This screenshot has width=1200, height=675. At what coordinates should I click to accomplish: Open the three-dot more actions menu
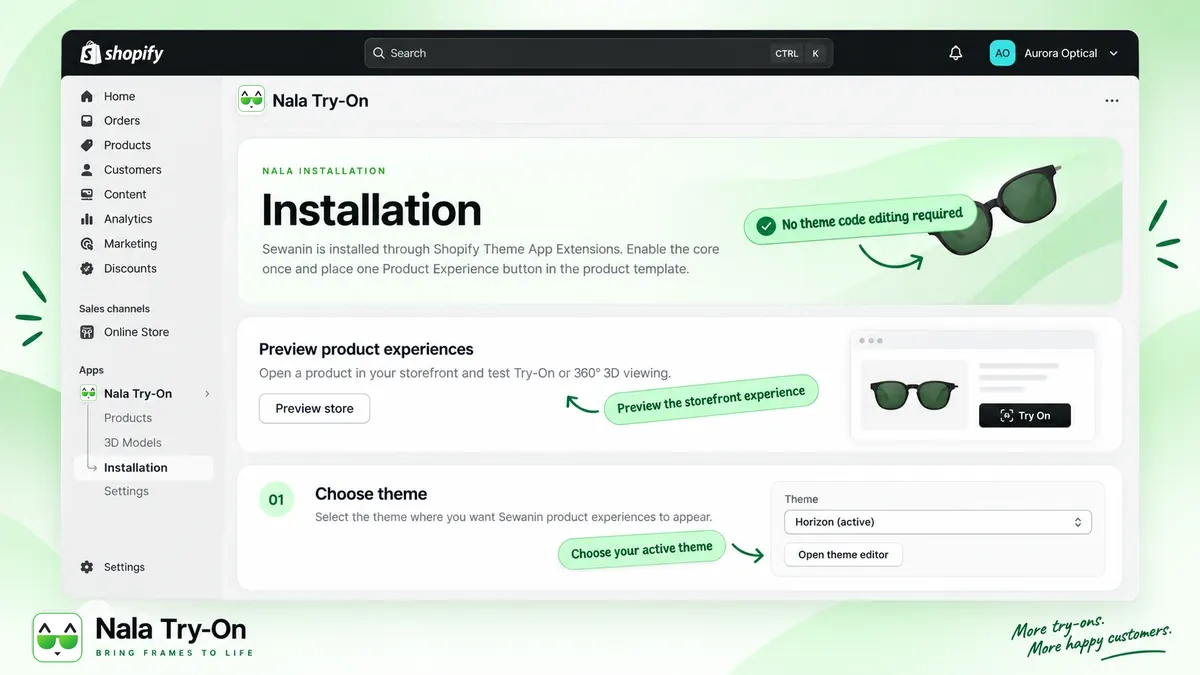pyautogui.click(x=1112, y=101)
